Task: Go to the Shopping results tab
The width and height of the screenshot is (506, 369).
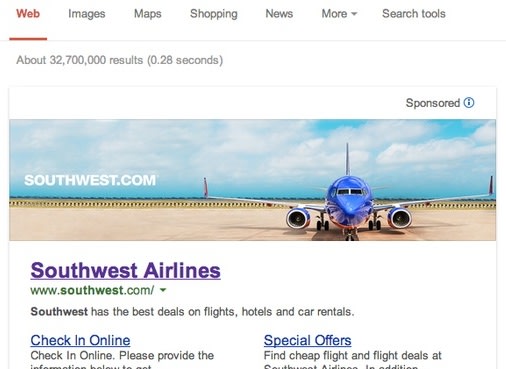Action: [x=214, y=14]
